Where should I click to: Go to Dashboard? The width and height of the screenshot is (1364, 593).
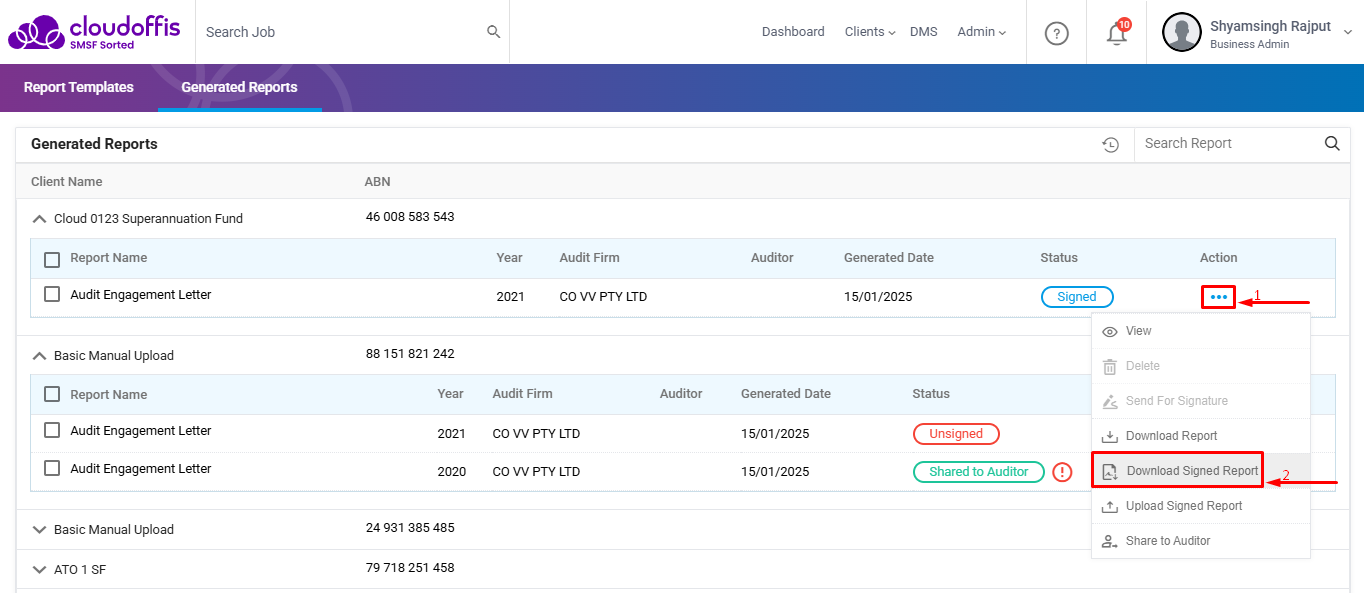(793, 32)
